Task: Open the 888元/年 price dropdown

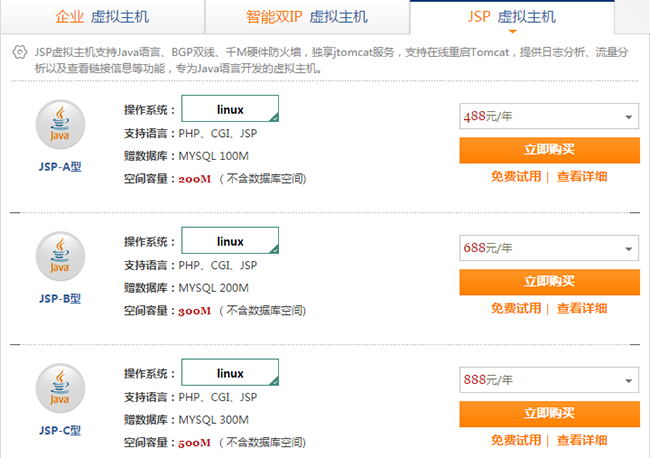Action: click(x=549, y=380)
